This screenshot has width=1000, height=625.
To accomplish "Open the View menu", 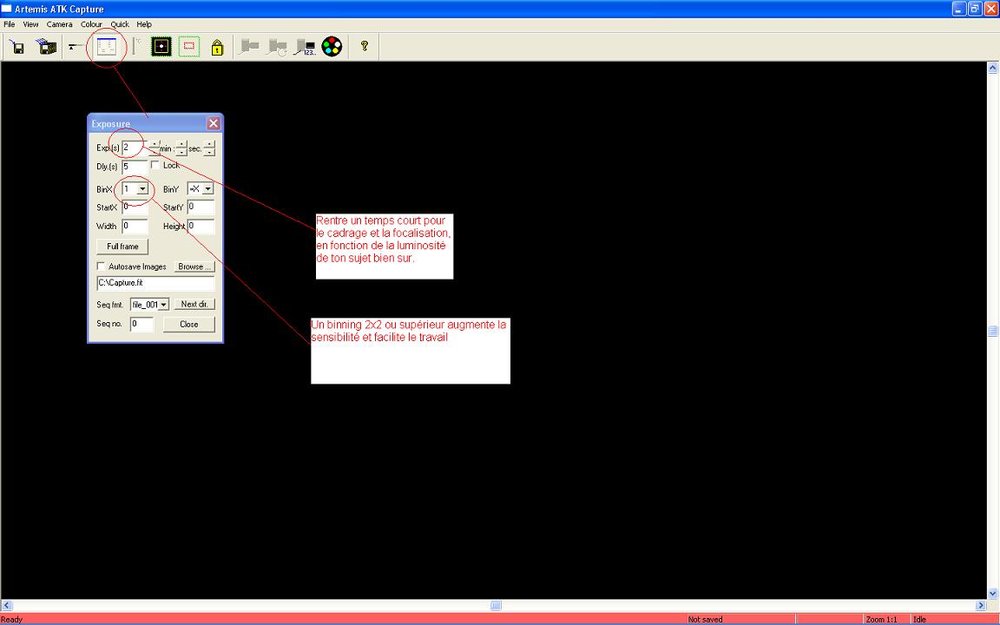I will 31,24.
